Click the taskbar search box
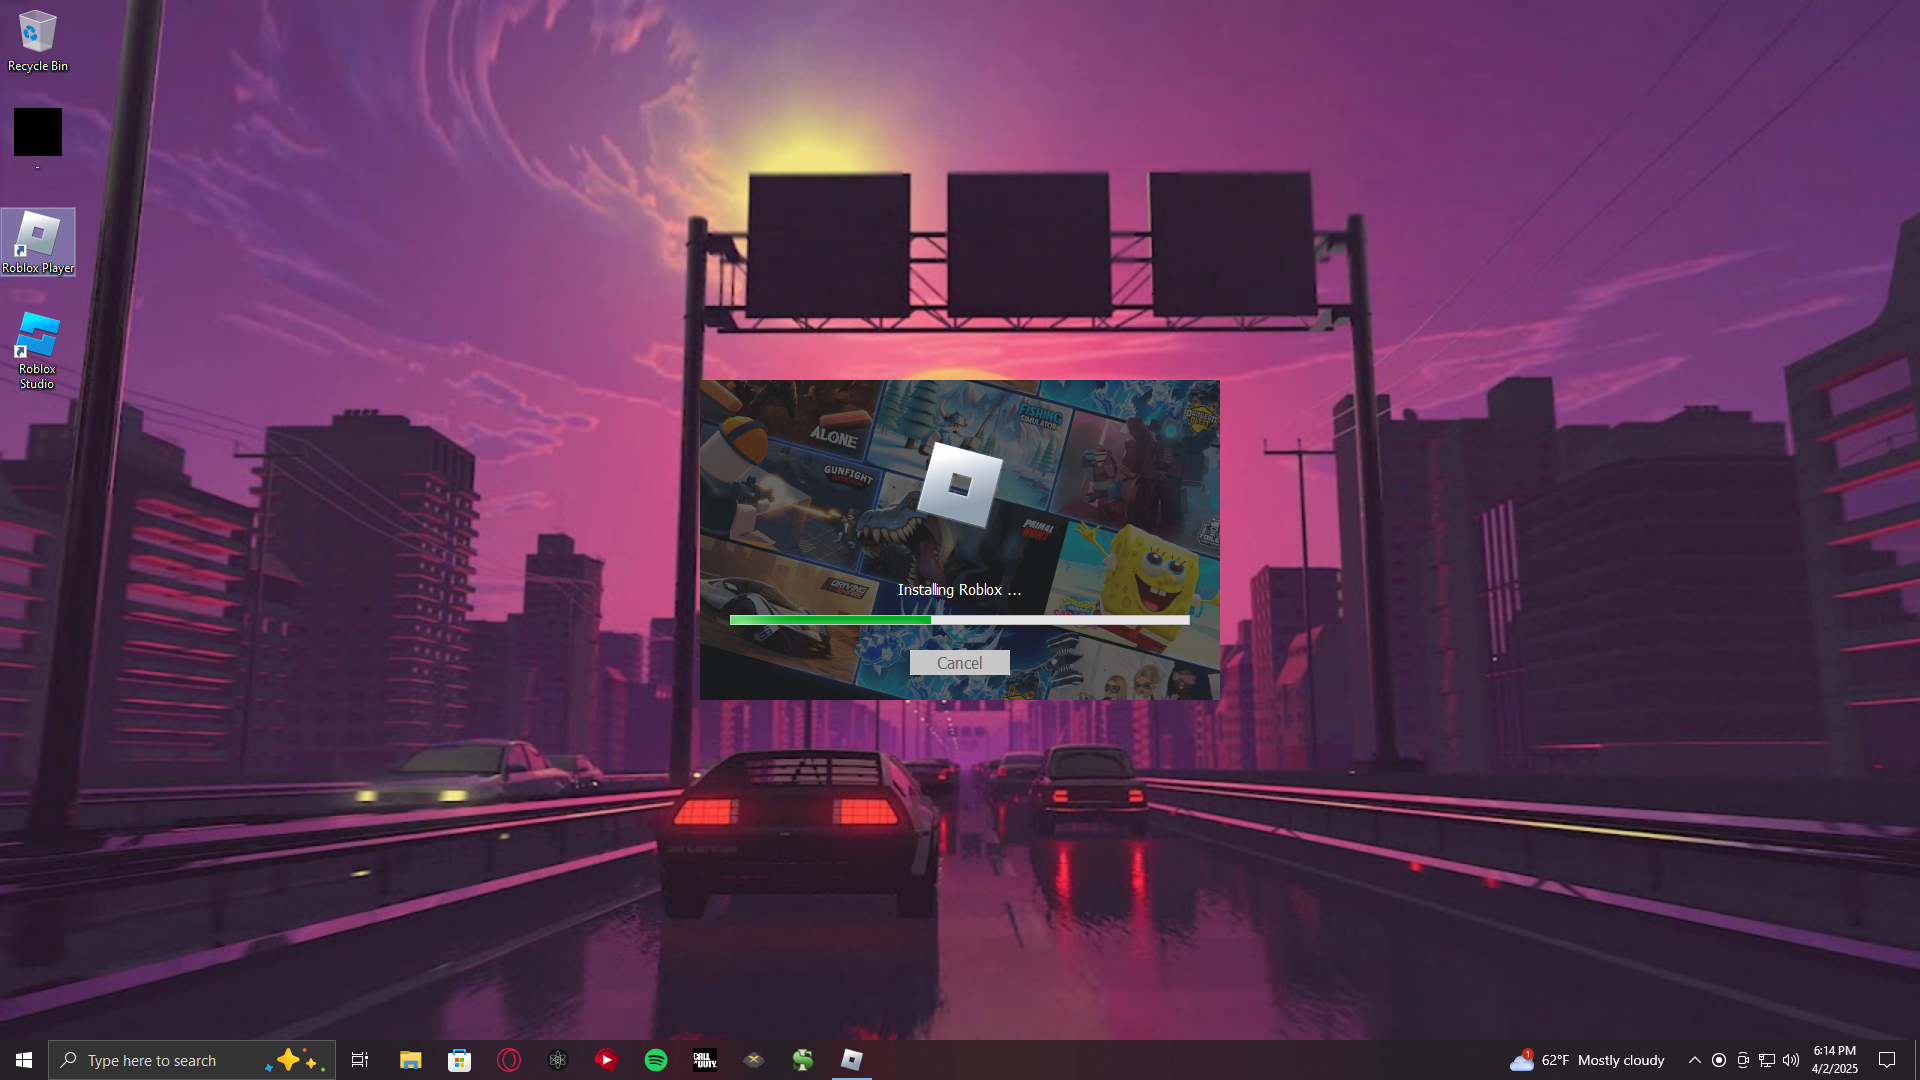The height and width of the screenshot is (1080, 1920). pos(160,1060)
